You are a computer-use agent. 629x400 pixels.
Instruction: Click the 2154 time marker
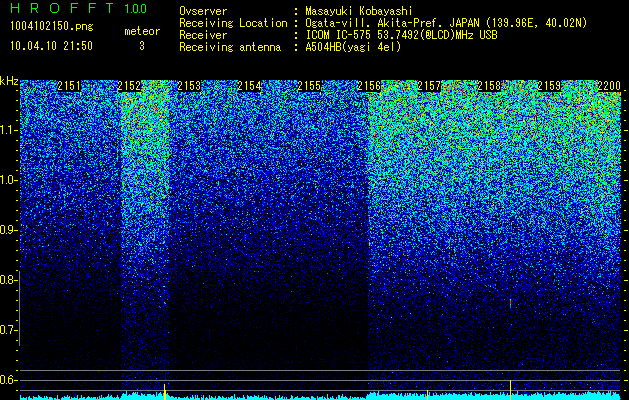tap(249, 86)
